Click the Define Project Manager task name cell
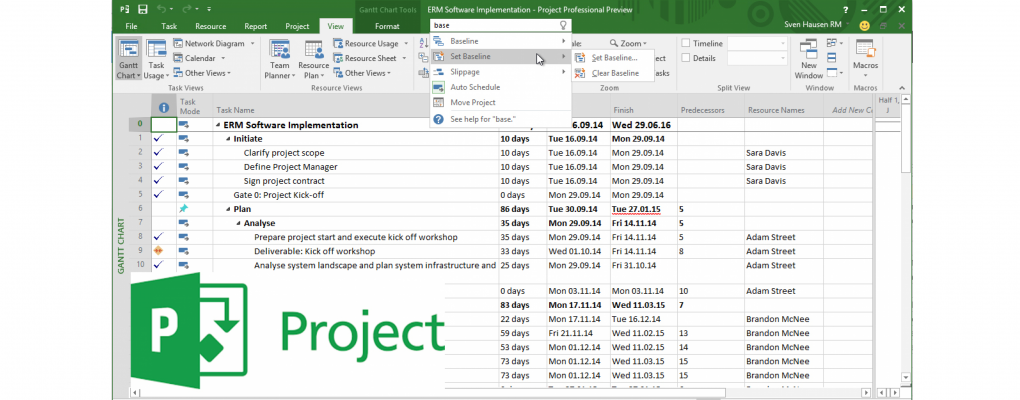1020x400 pixels. click(355, 167)
